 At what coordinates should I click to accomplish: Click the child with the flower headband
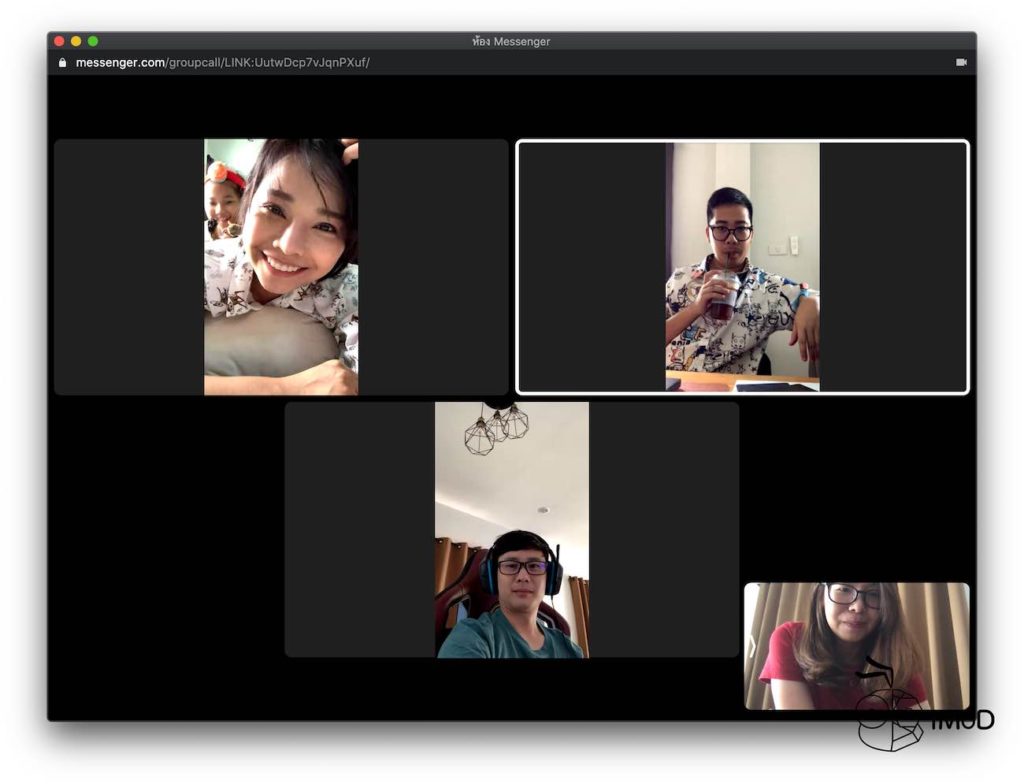[222, 197]
